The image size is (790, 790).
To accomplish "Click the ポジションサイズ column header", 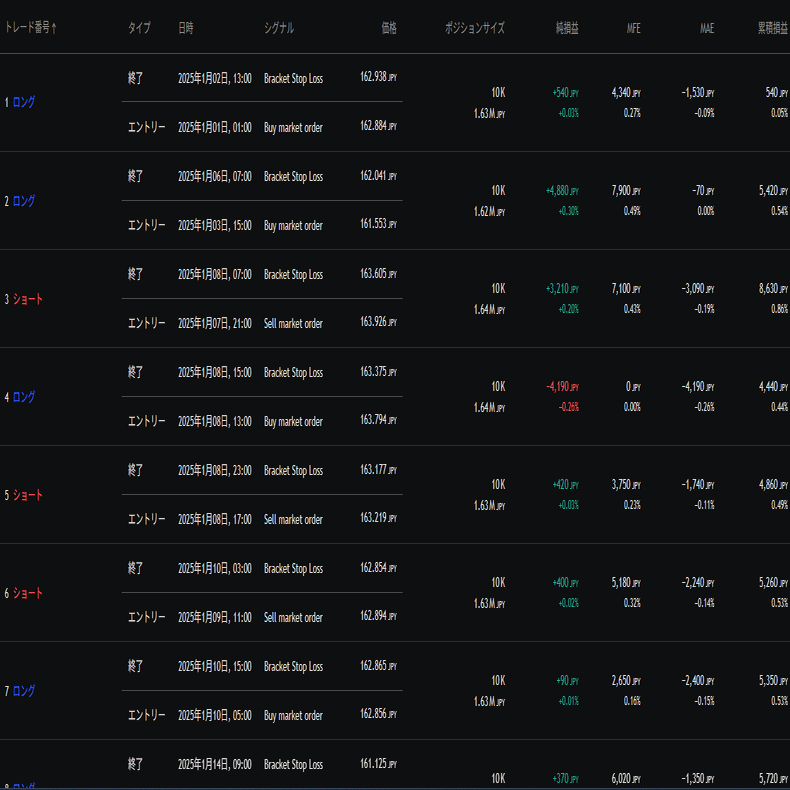I will [x=475, y=28].
